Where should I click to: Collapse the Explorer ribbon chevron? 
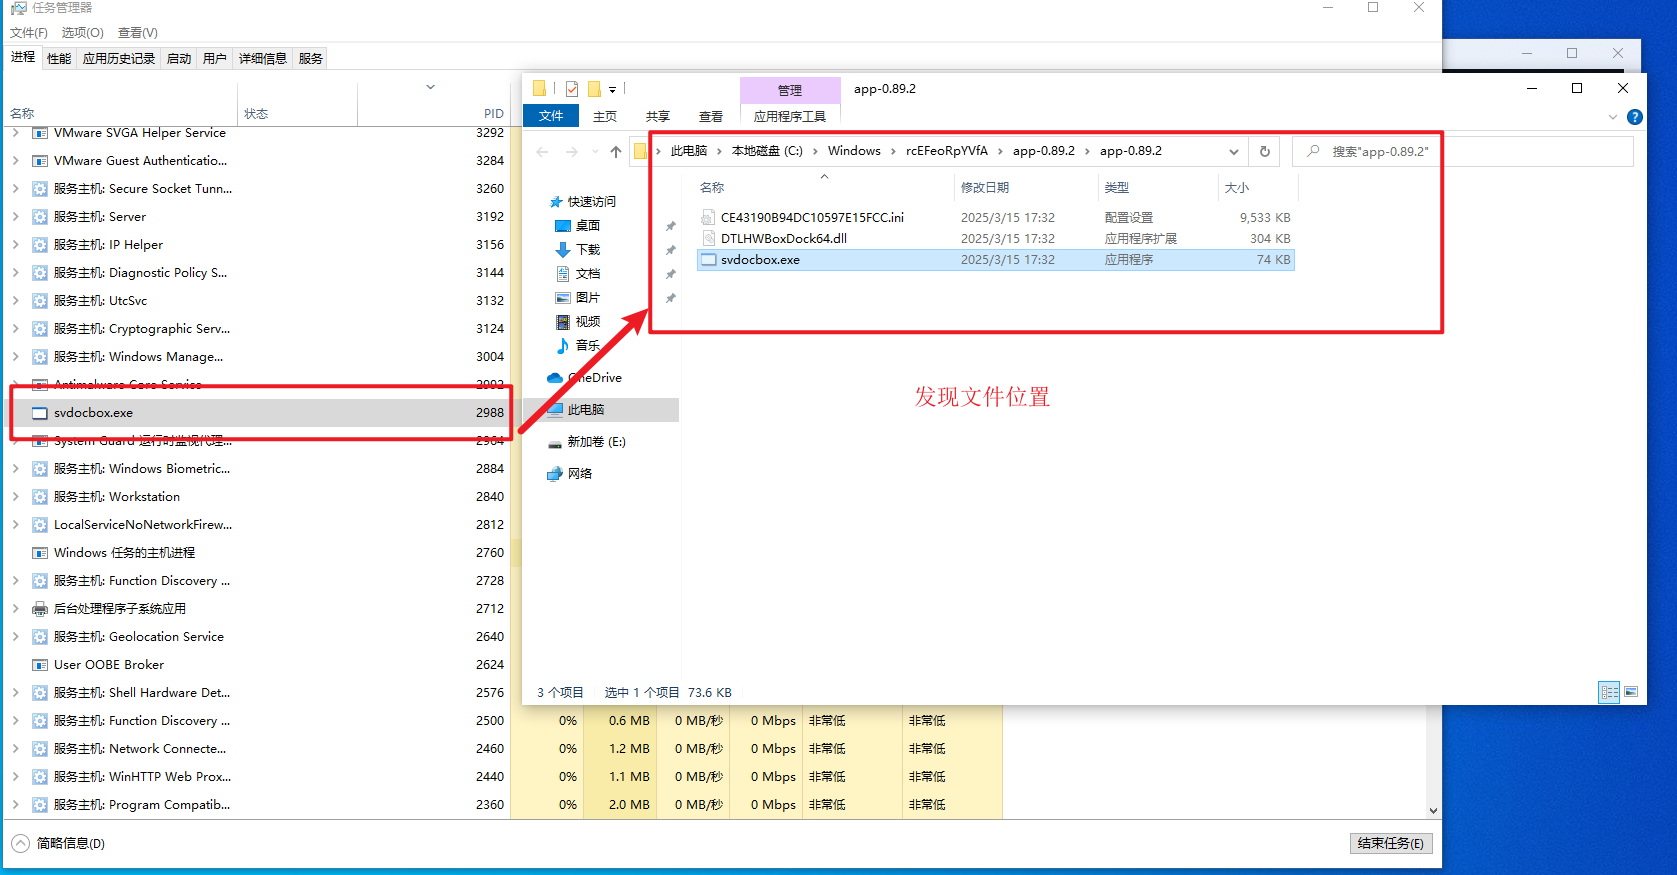pyautogui.click(x=1612, y=117)
